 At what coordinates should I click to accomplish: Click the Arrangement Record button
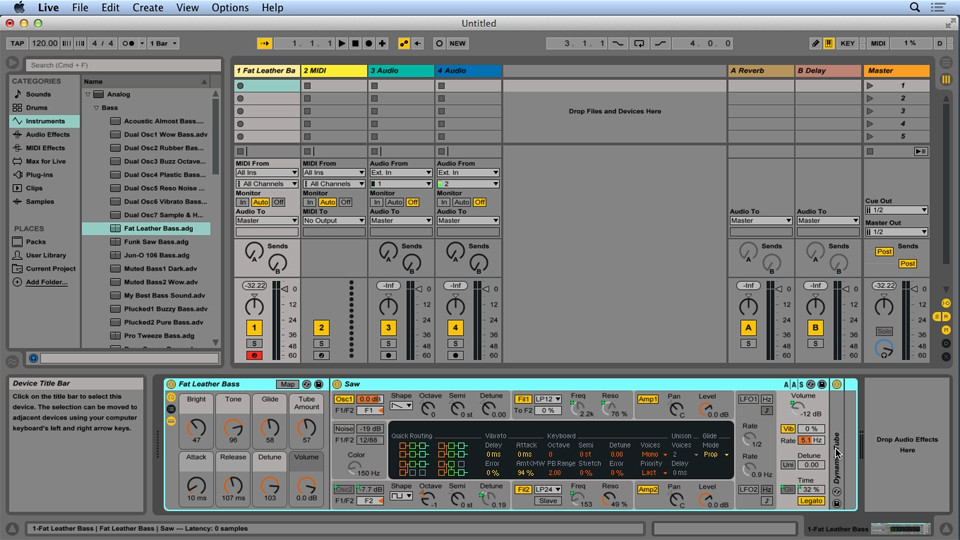coord(369,43)
